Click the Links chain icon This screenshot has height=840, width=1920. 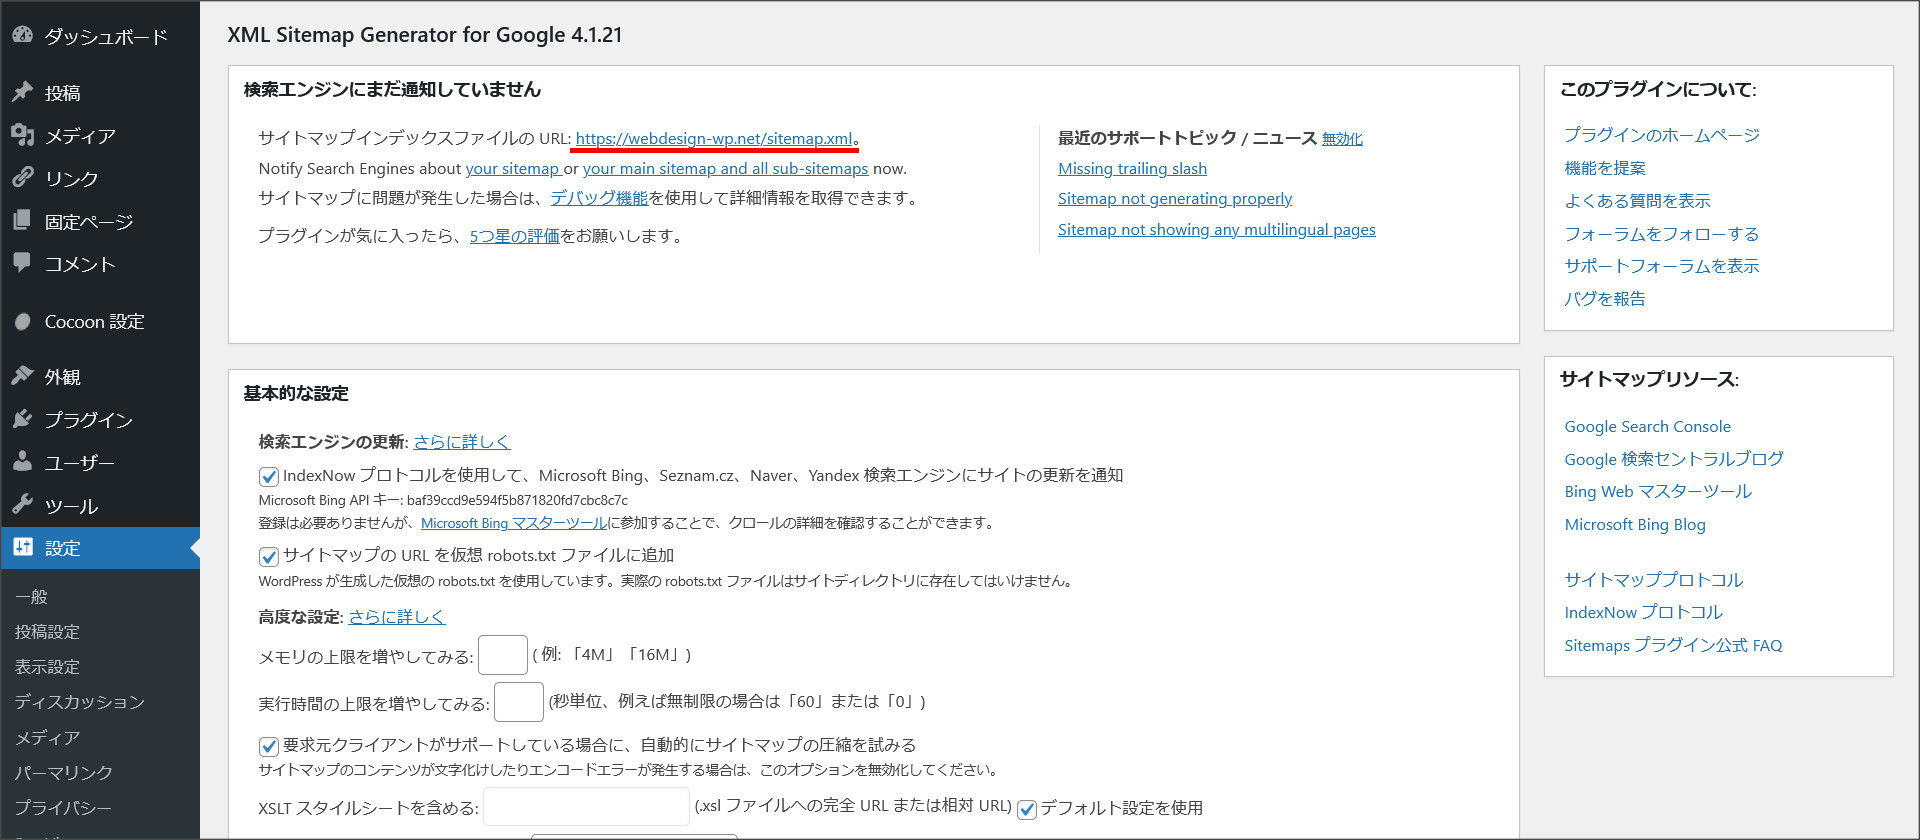click(x=22, y=178)
